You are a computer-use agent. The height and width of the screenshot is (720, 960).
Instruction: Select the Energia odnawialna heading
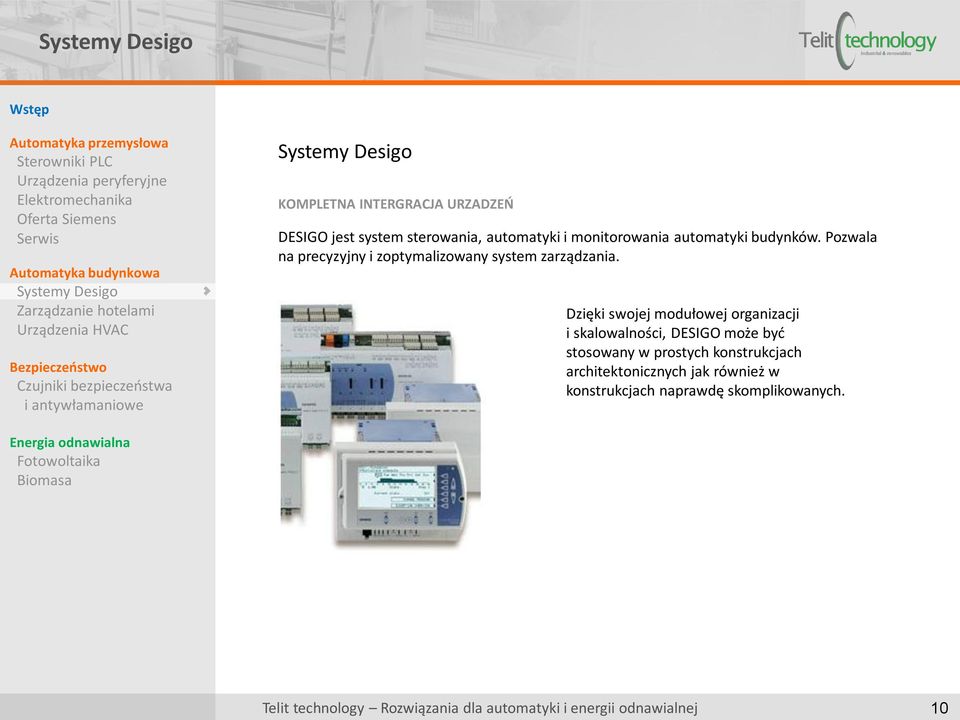tap(70, 443)
